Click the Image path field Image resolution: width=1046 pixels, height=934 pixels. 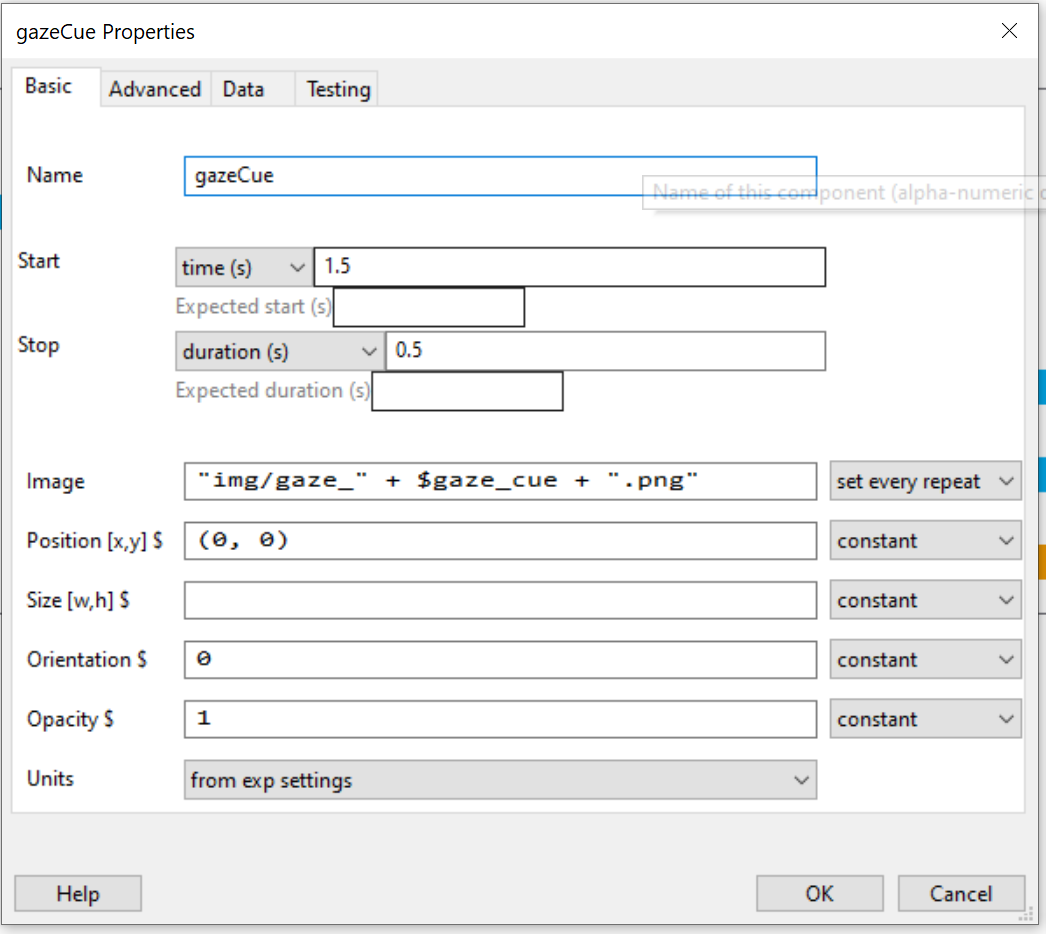point(500,481)
